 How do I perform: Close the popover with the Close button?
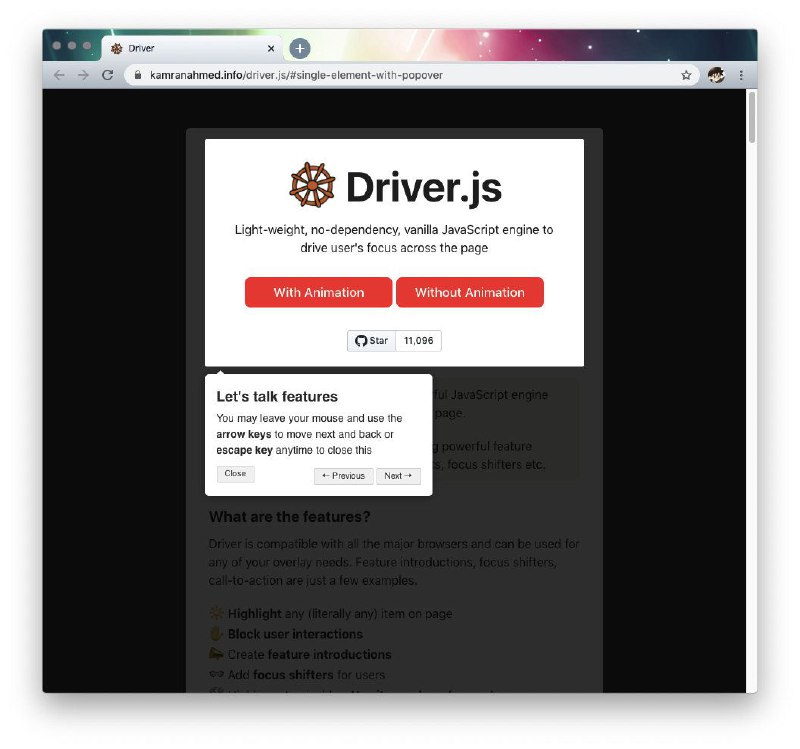tap(235, 473)
